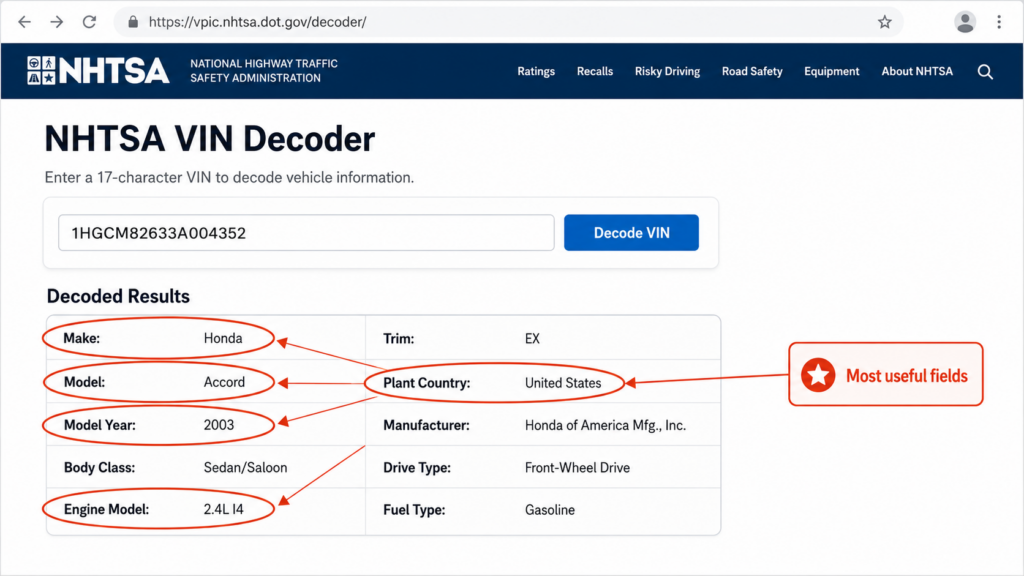Click the Make: field label
Image resolution: width=1024 pixels, height=576 pixels.
82,338
